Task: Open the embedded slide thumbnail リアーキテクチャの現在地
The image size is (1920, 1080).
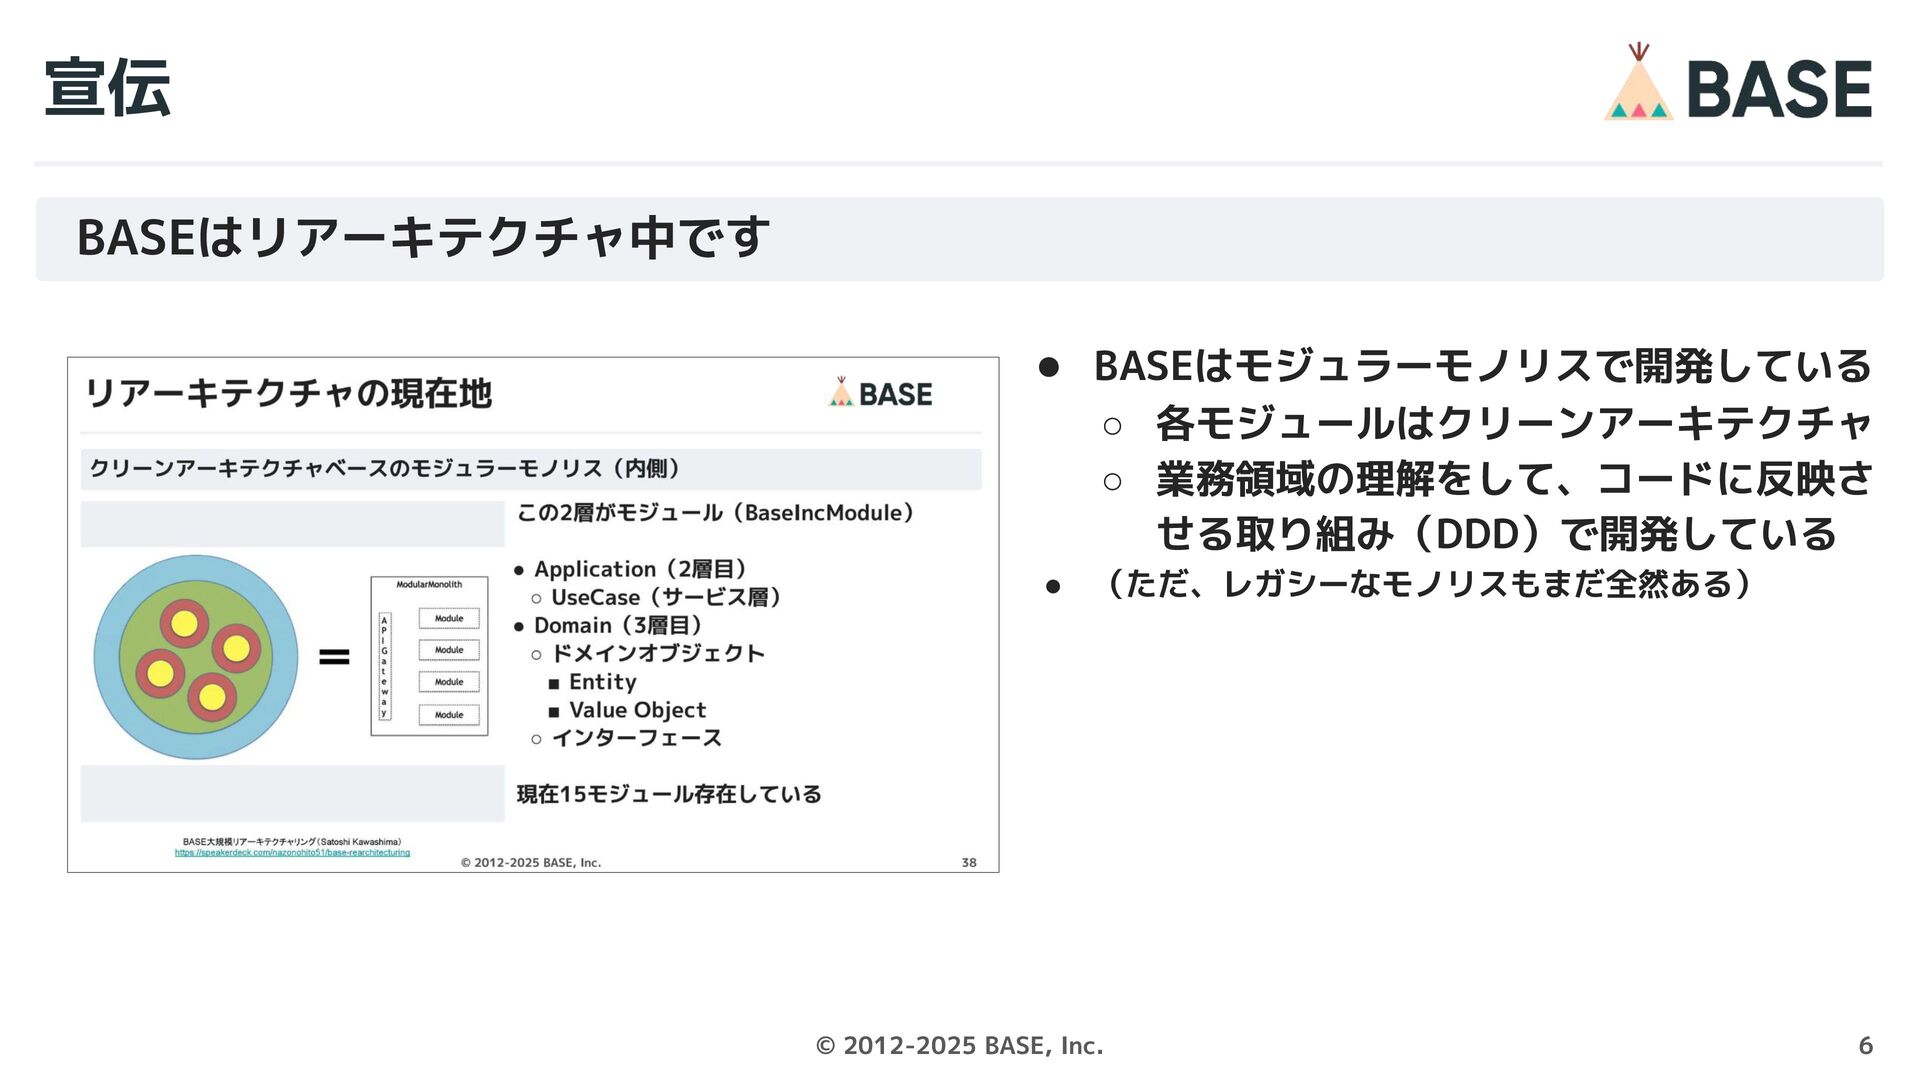Action: [533, 614]
